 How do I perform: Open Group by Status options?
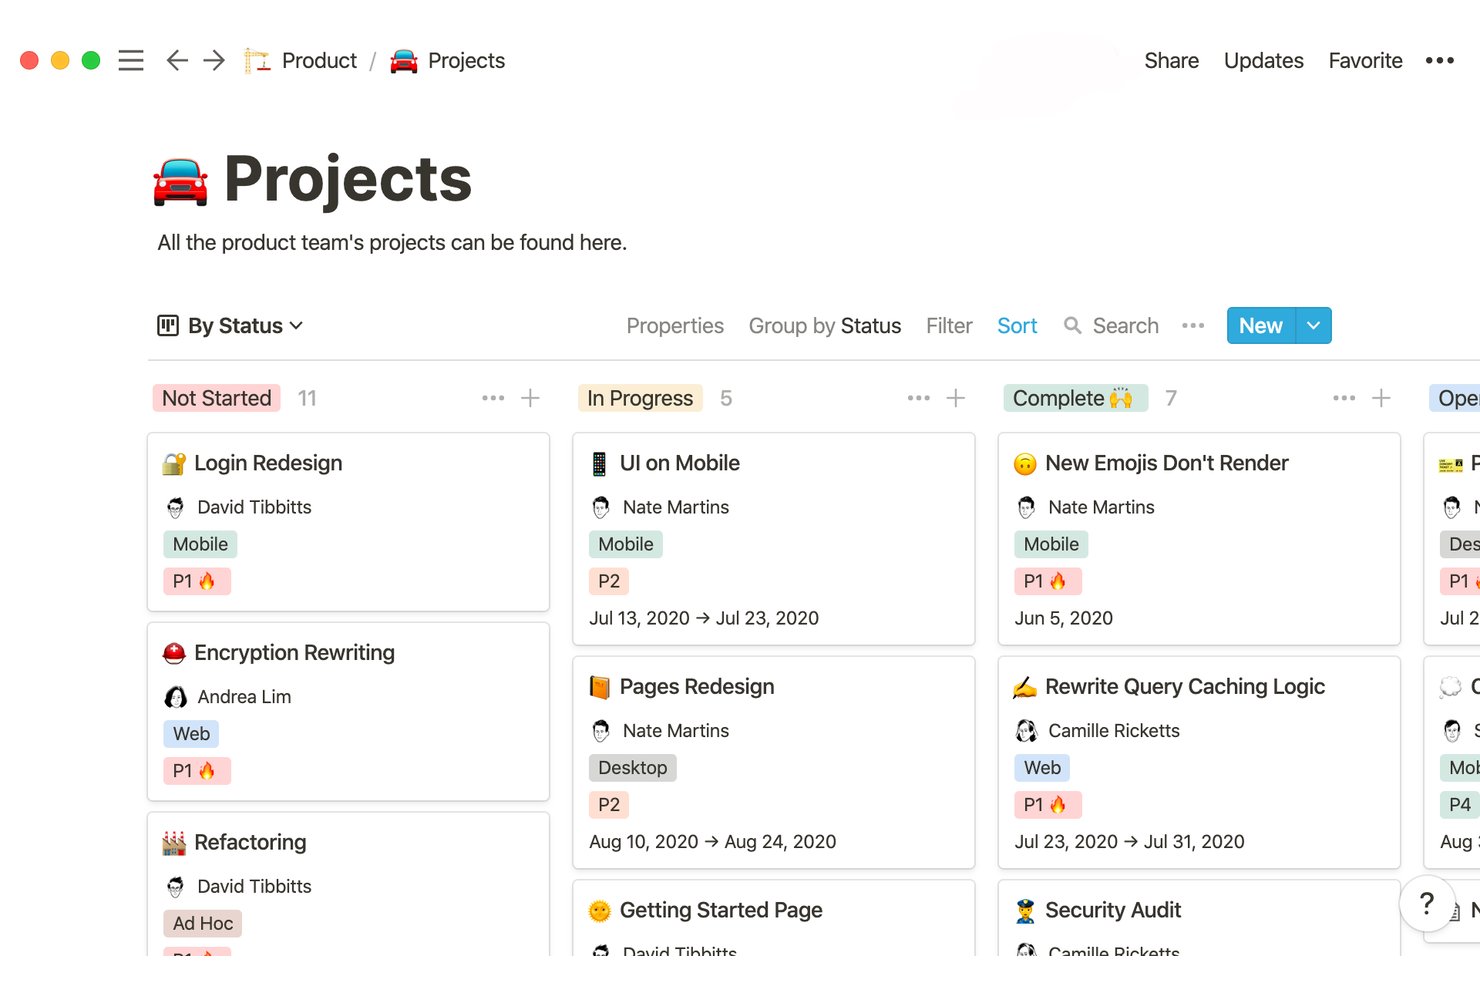tap(825, 326)
